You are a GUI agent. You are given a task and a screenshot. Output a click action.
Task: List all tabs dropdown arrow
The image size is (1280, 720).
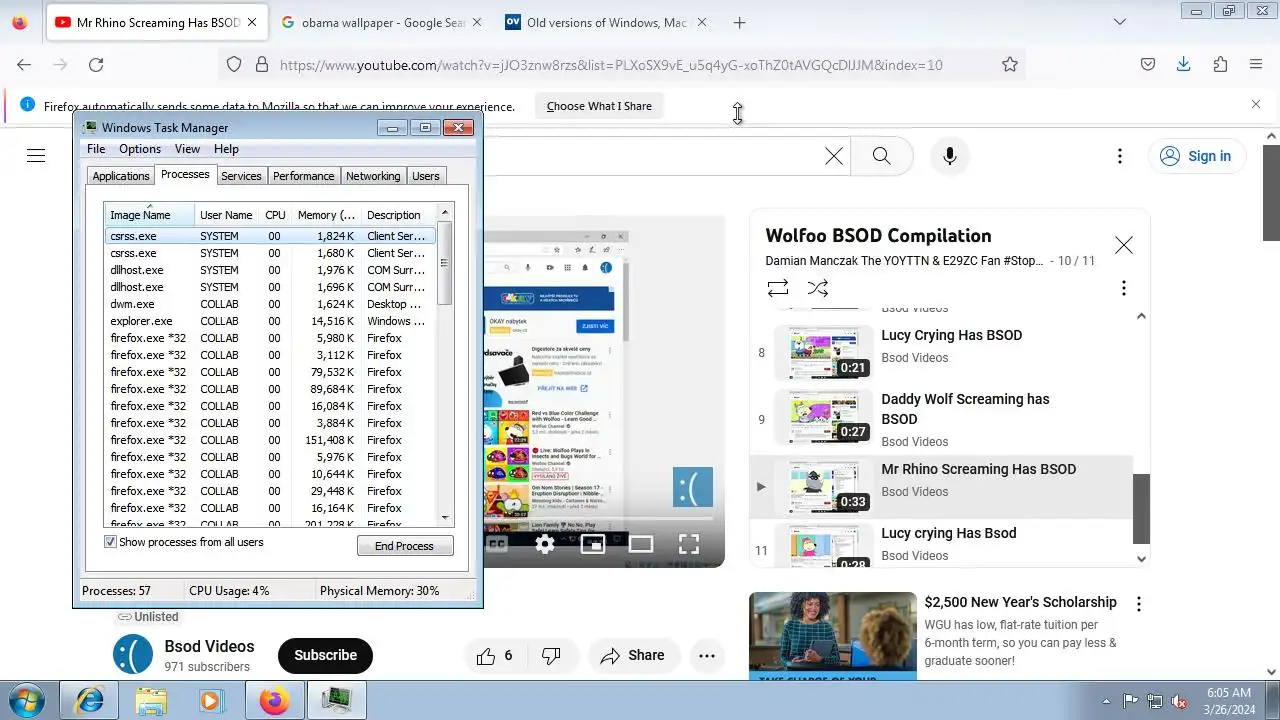click(1120, 22)
